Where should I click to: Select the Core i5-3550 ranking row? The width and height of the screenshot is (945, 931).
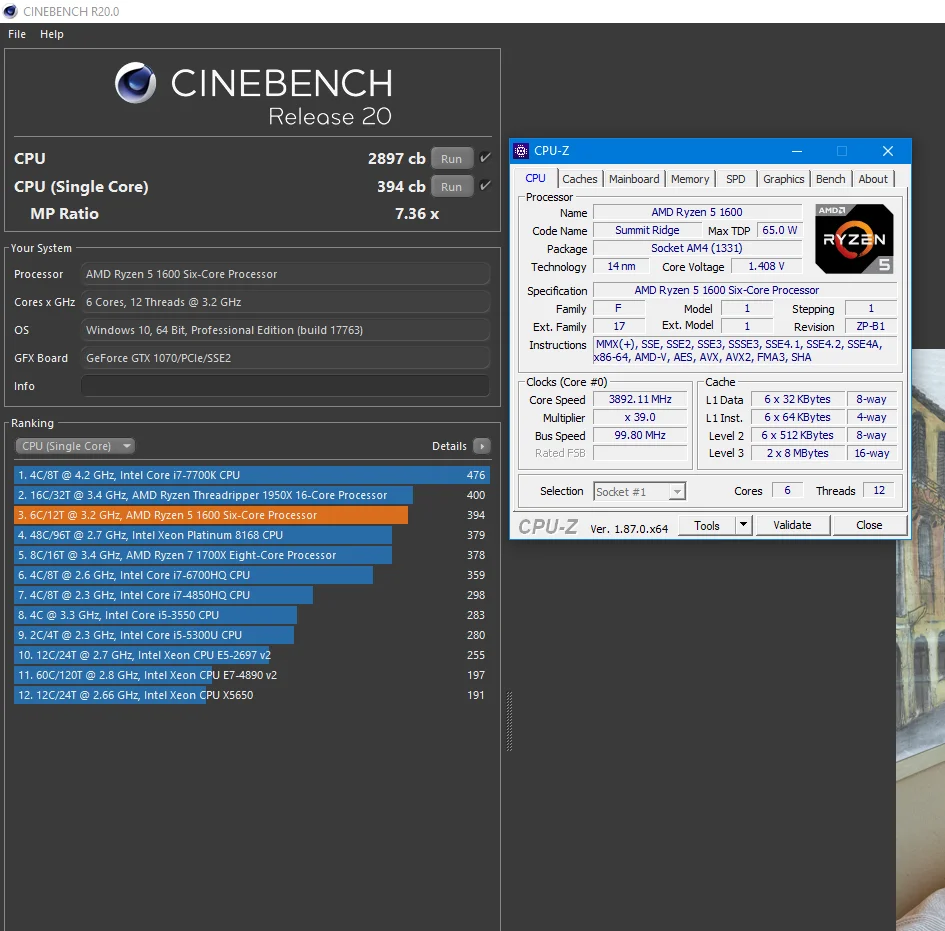click(252, 615)
